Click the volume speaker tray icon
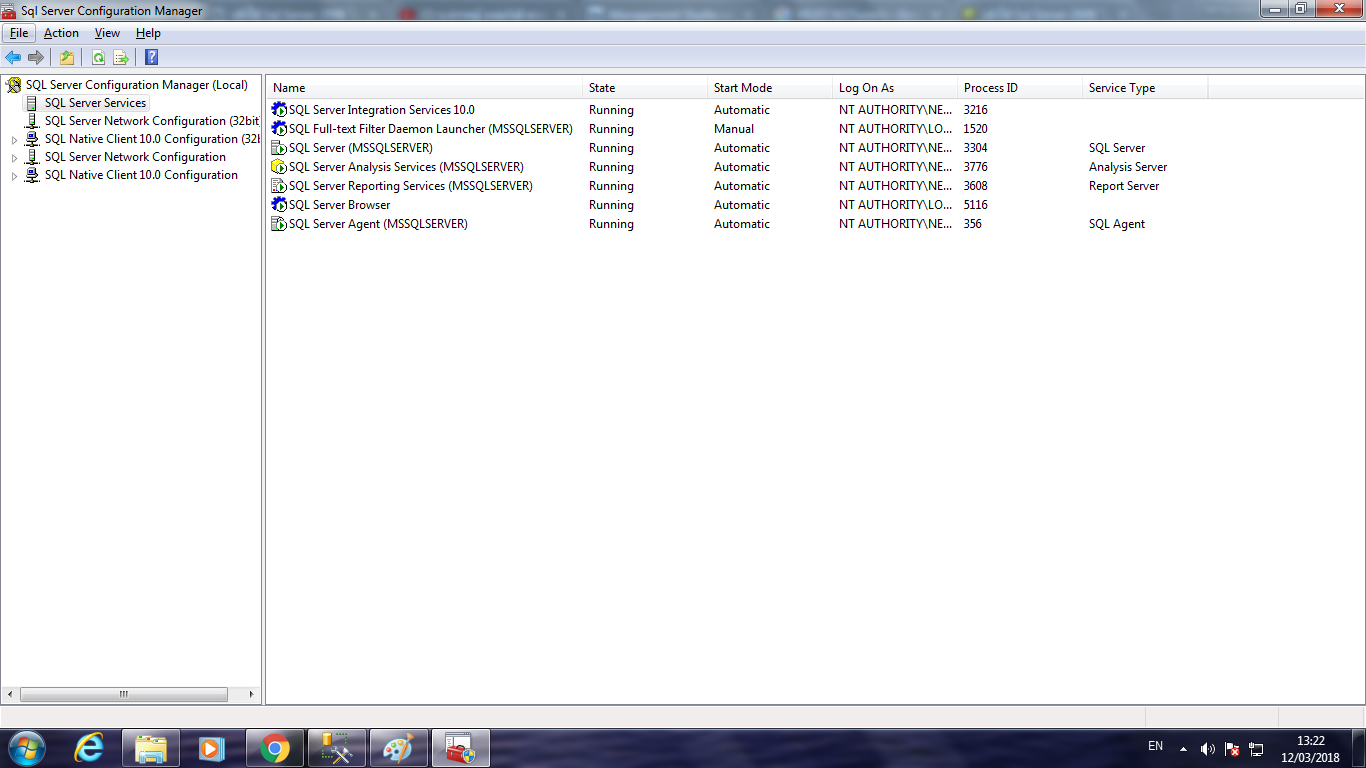This screenshot has width=1366, height=768. click(1208, 748)
